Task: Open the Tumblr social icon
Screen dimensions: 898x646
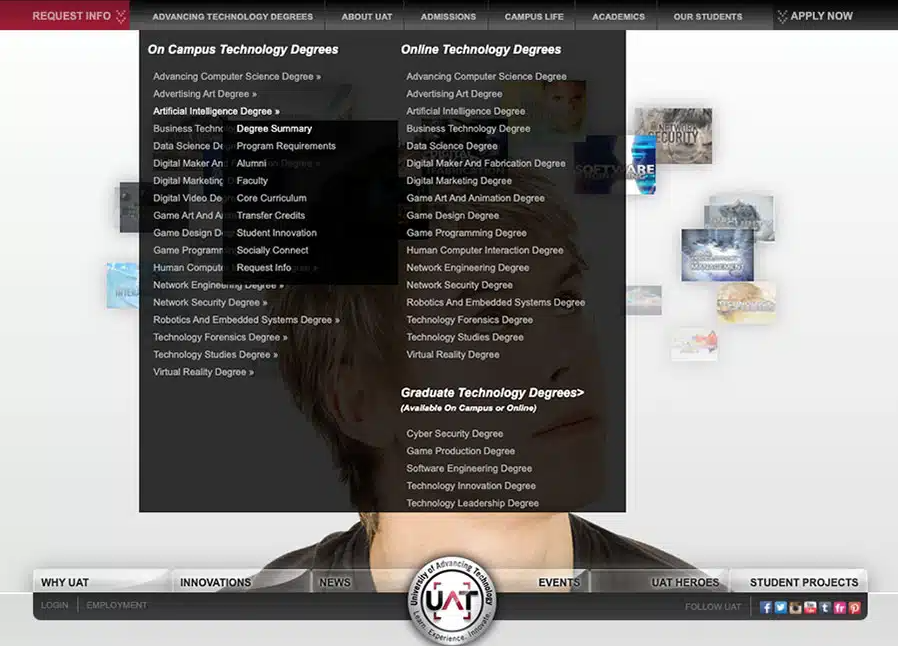Action: coord(825,607)
